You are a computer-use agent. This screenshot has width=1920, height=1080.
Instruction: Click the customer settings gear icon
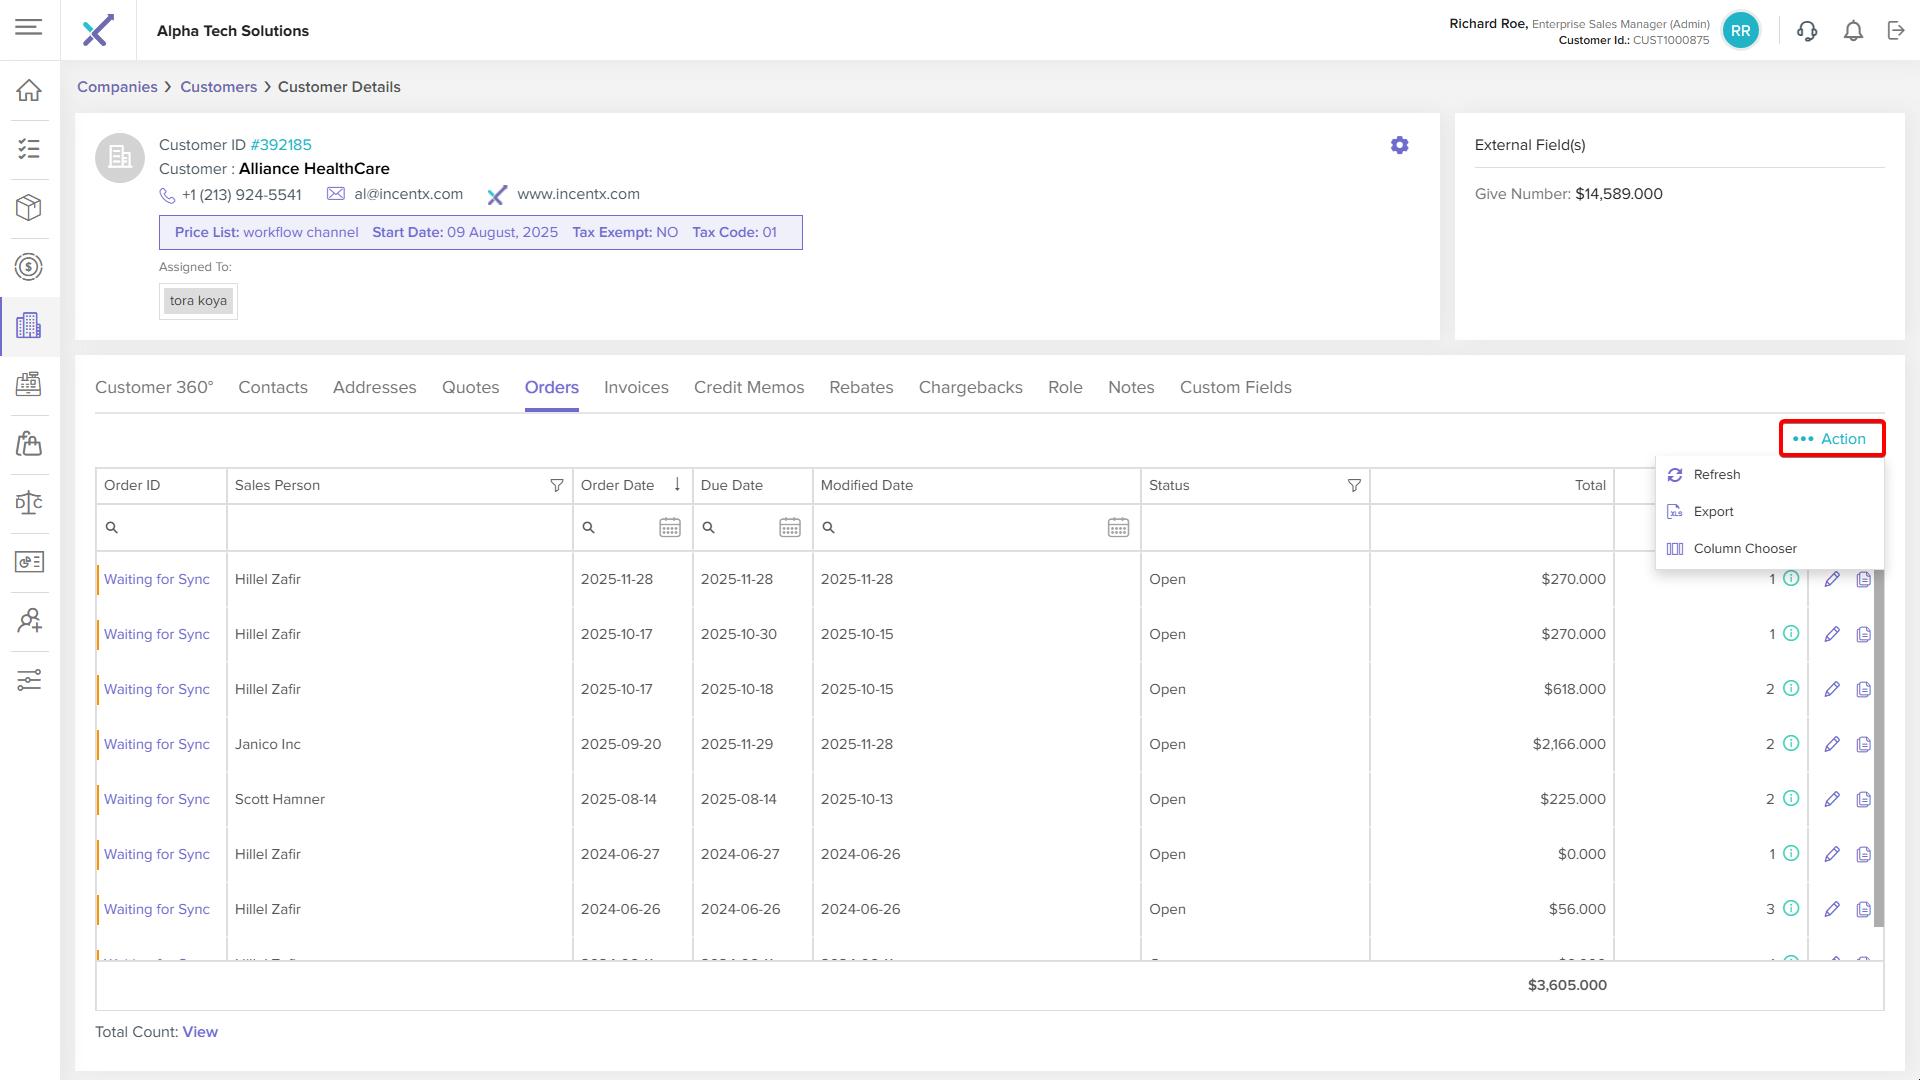[1399, 145]
